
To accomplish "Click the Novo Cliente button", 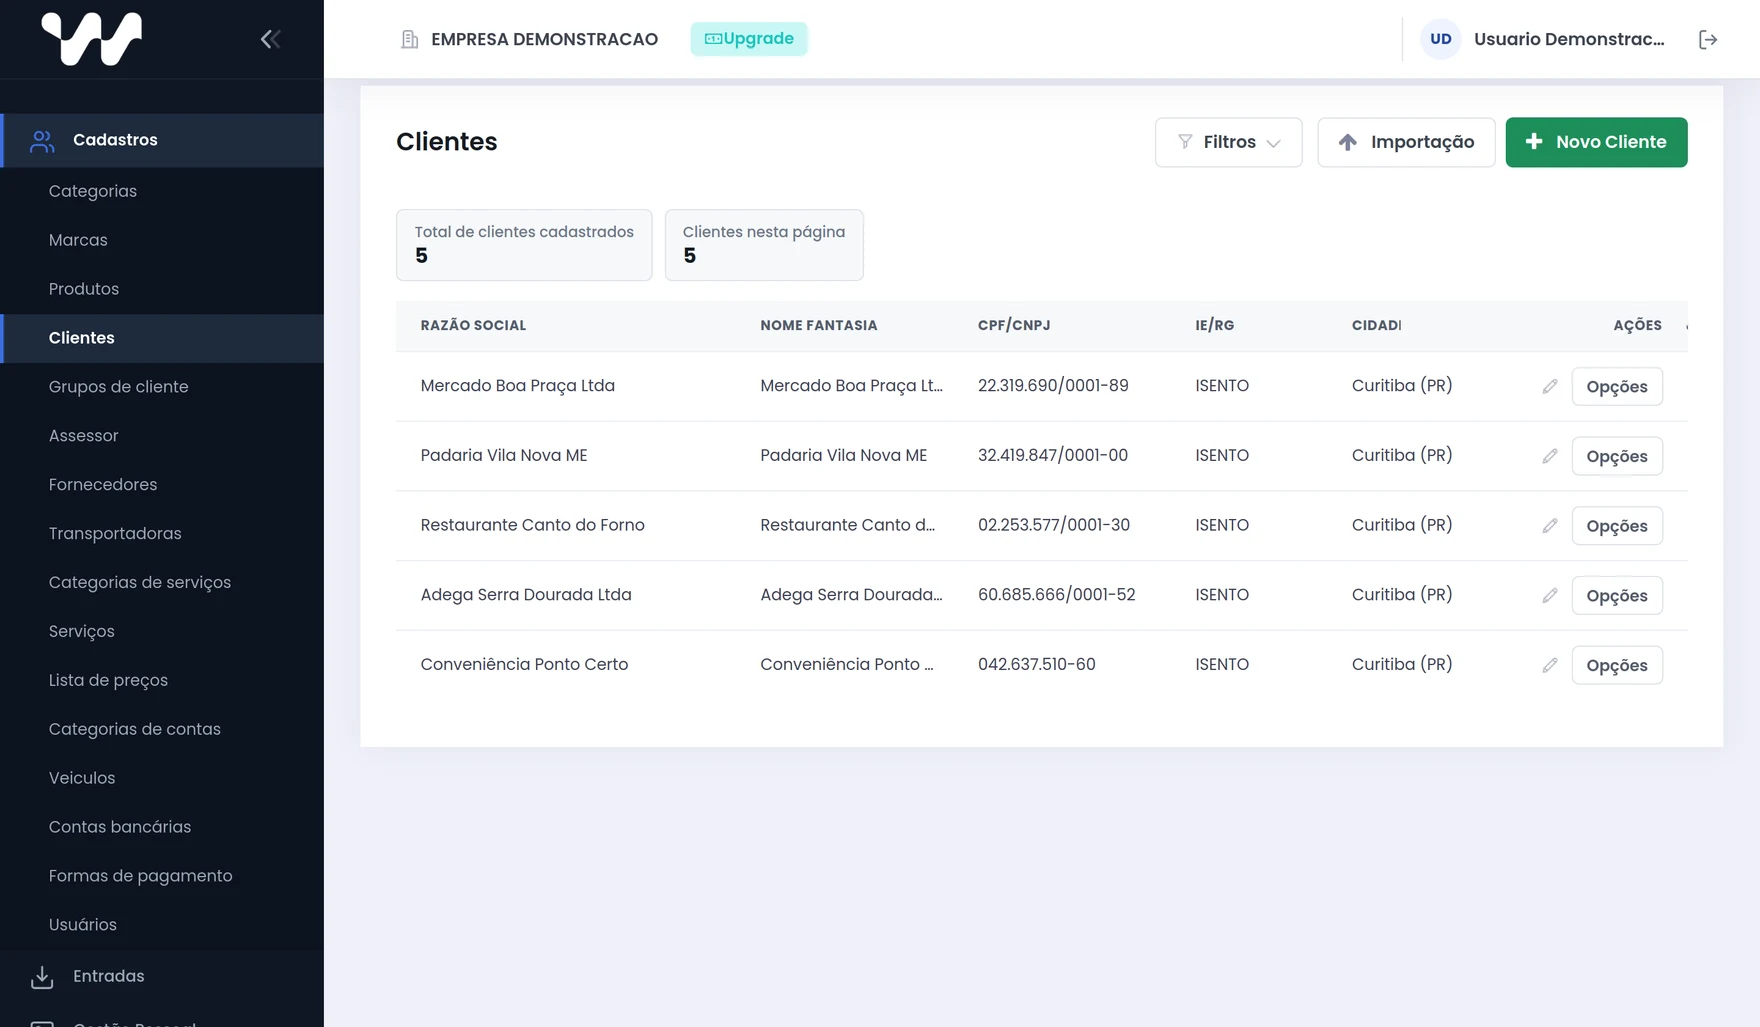I will click(1596, 142).
